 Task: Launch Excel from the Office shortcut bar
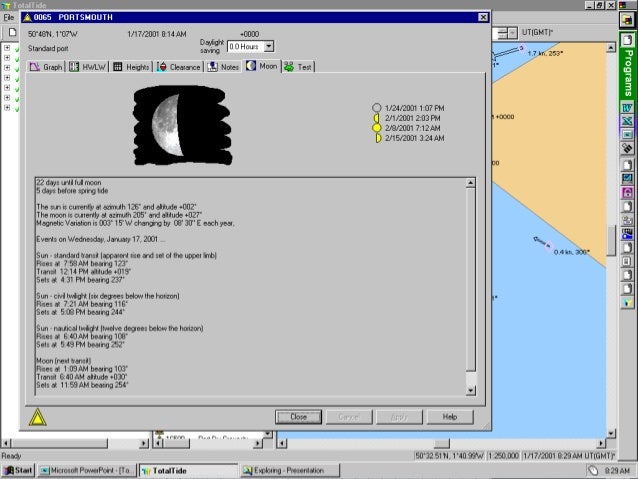pyautogui.click(x=627, y=122)
